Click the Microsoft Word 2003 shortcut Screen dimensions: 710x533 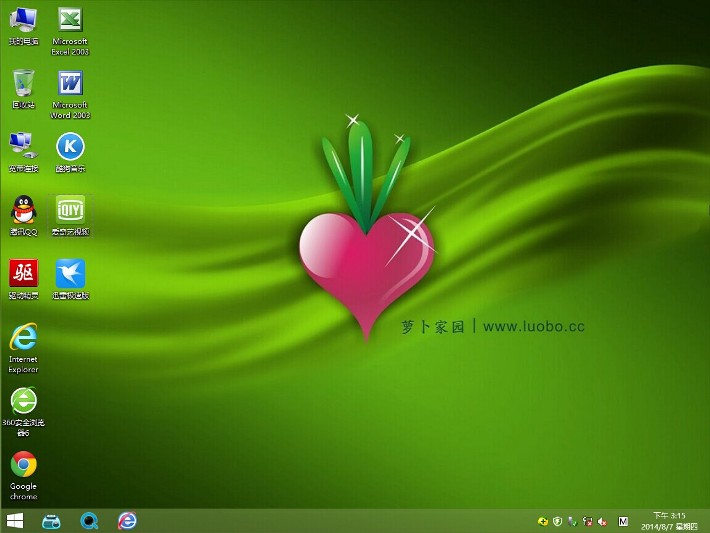click(70, 95)
